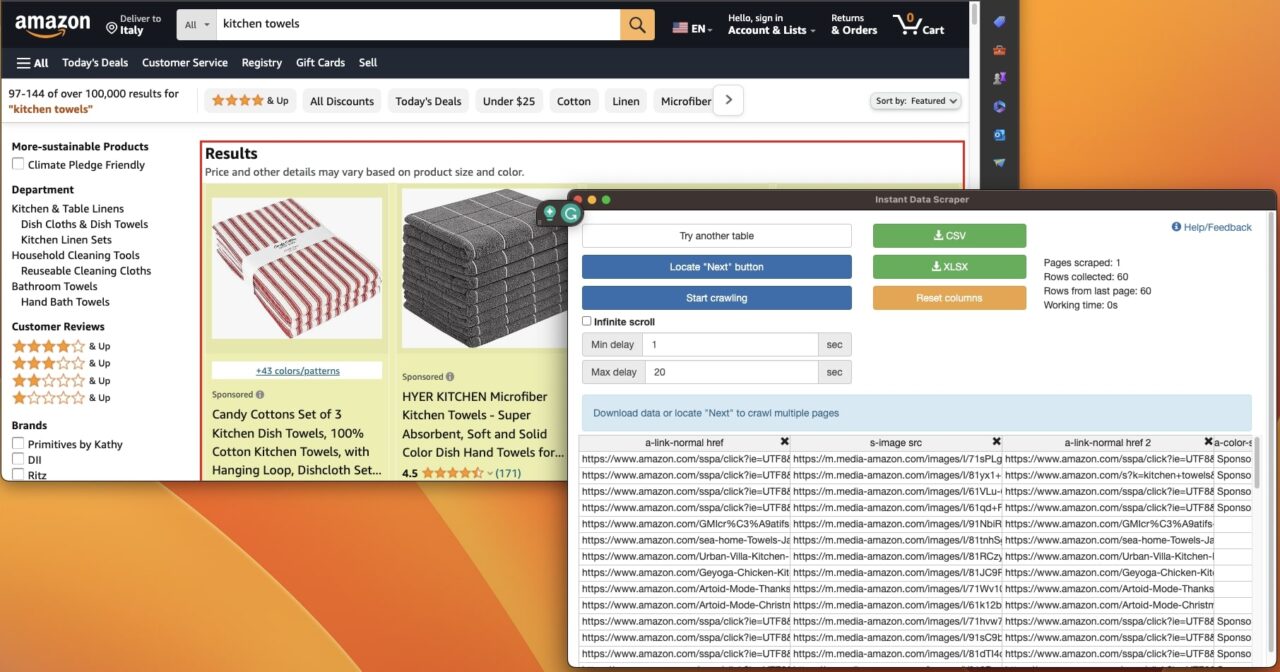Click Sponsored info icon under HYER KITCHEN
This screenshot has height=672, width=1280.
(x=450, y=377)
